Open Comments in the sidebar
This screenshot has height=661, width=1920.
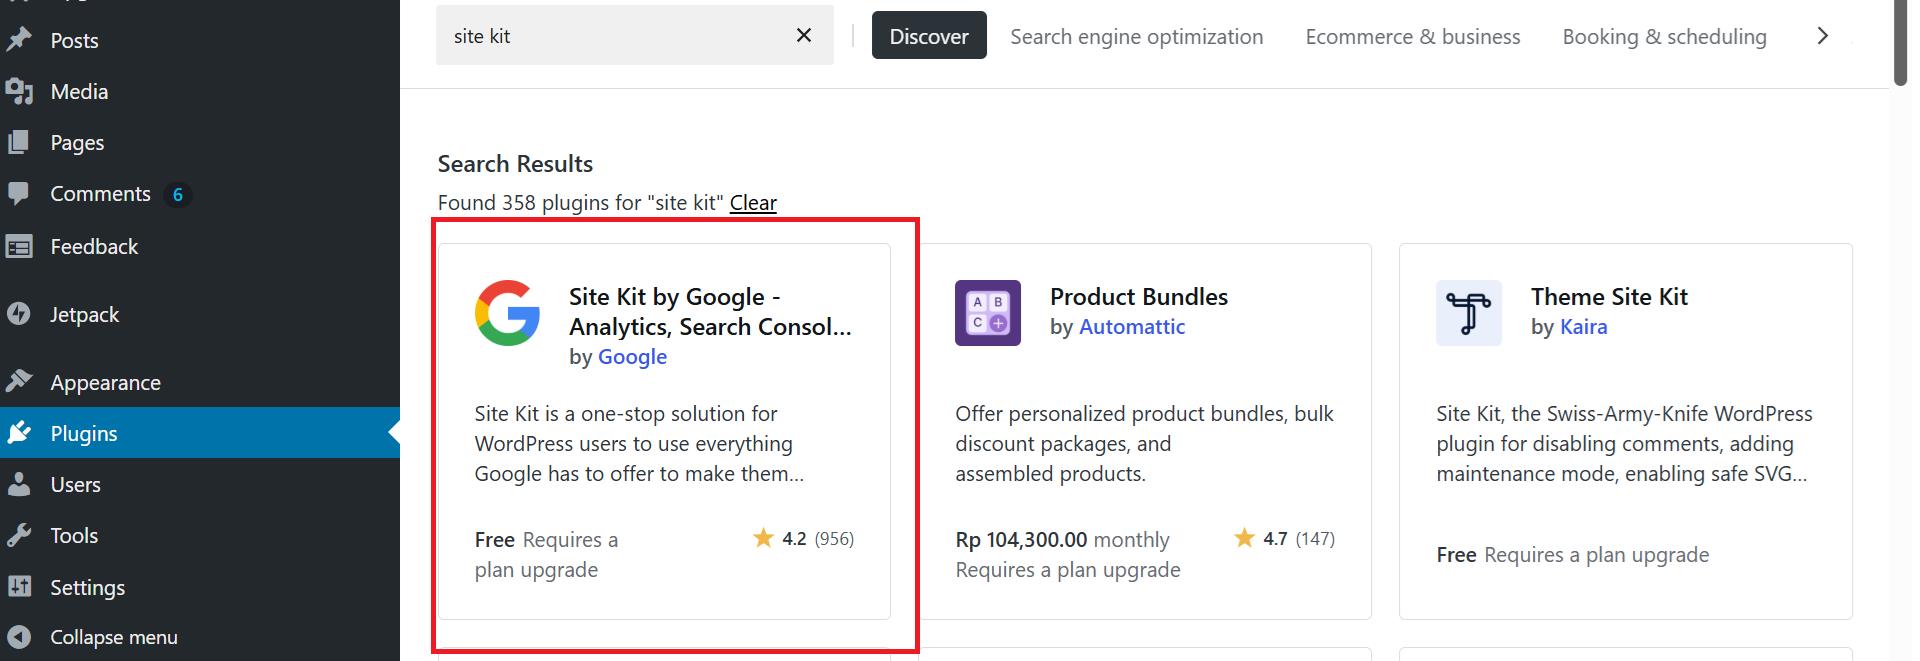100,193
